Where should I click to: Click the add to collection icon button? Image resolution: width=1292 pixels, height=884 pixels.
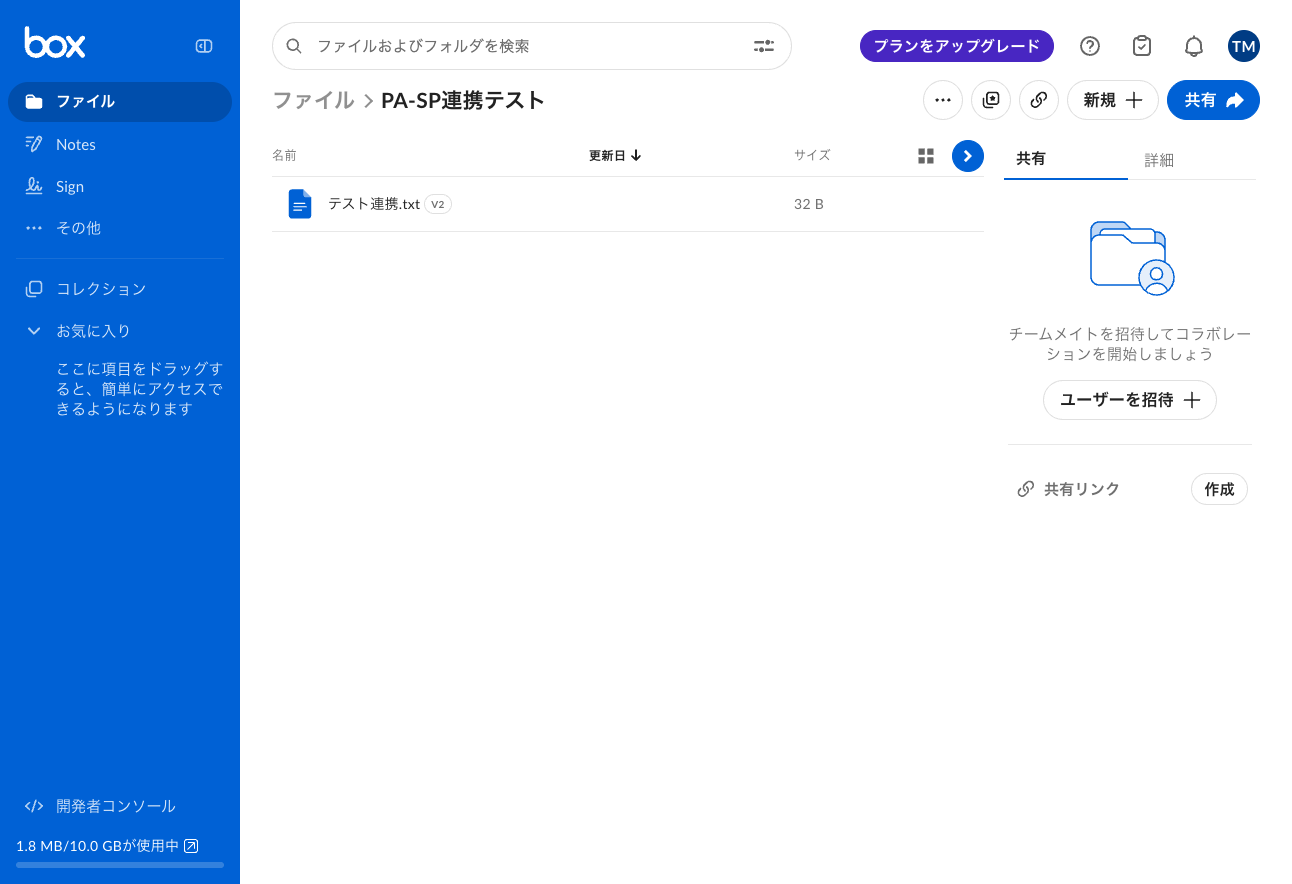(991, 100)
